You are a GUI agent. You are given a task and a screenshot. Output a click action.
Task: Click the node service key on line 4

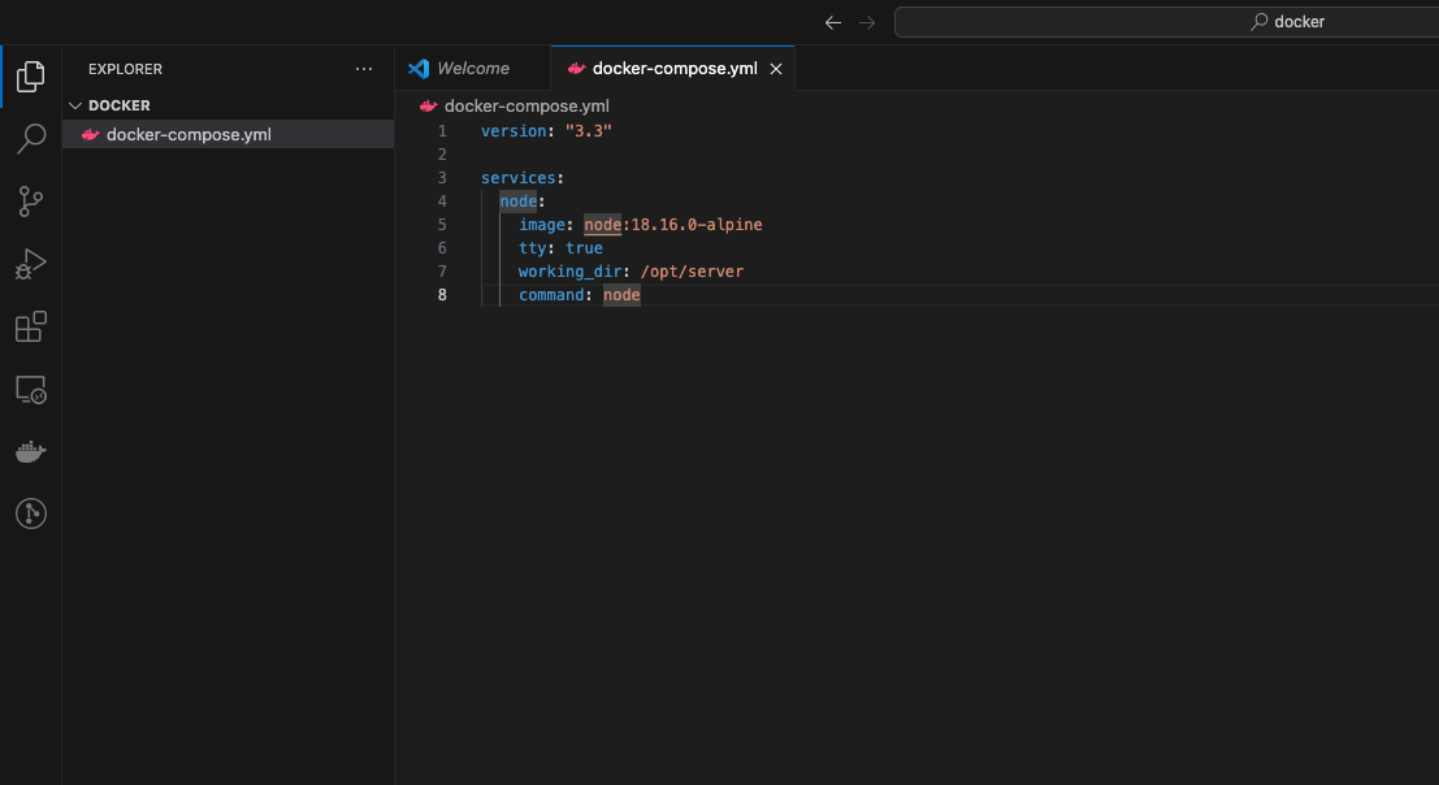(518, 201)
